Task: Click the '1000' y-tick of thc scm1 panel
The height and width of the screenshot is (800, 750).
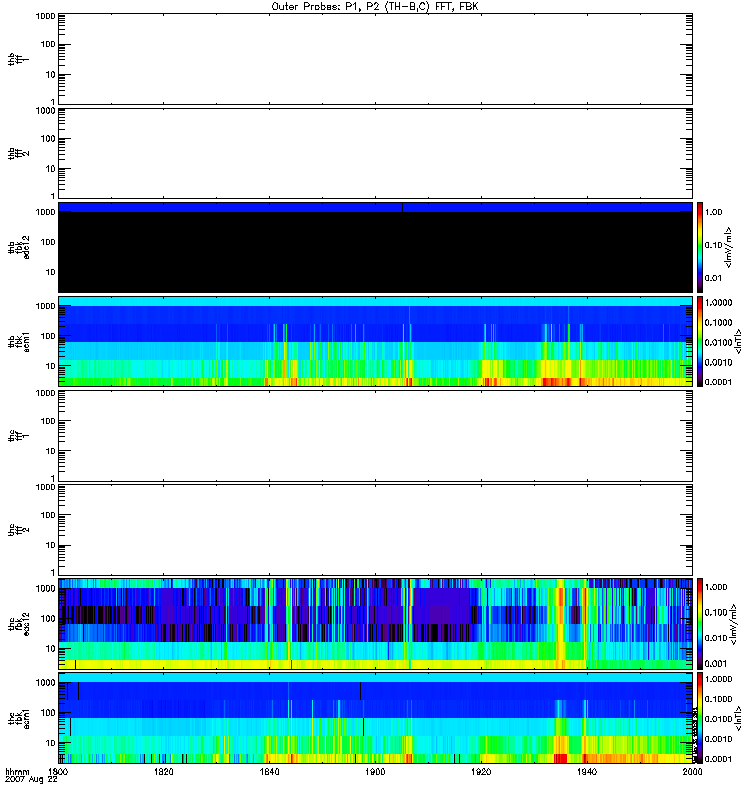Action: pos(45,683)
